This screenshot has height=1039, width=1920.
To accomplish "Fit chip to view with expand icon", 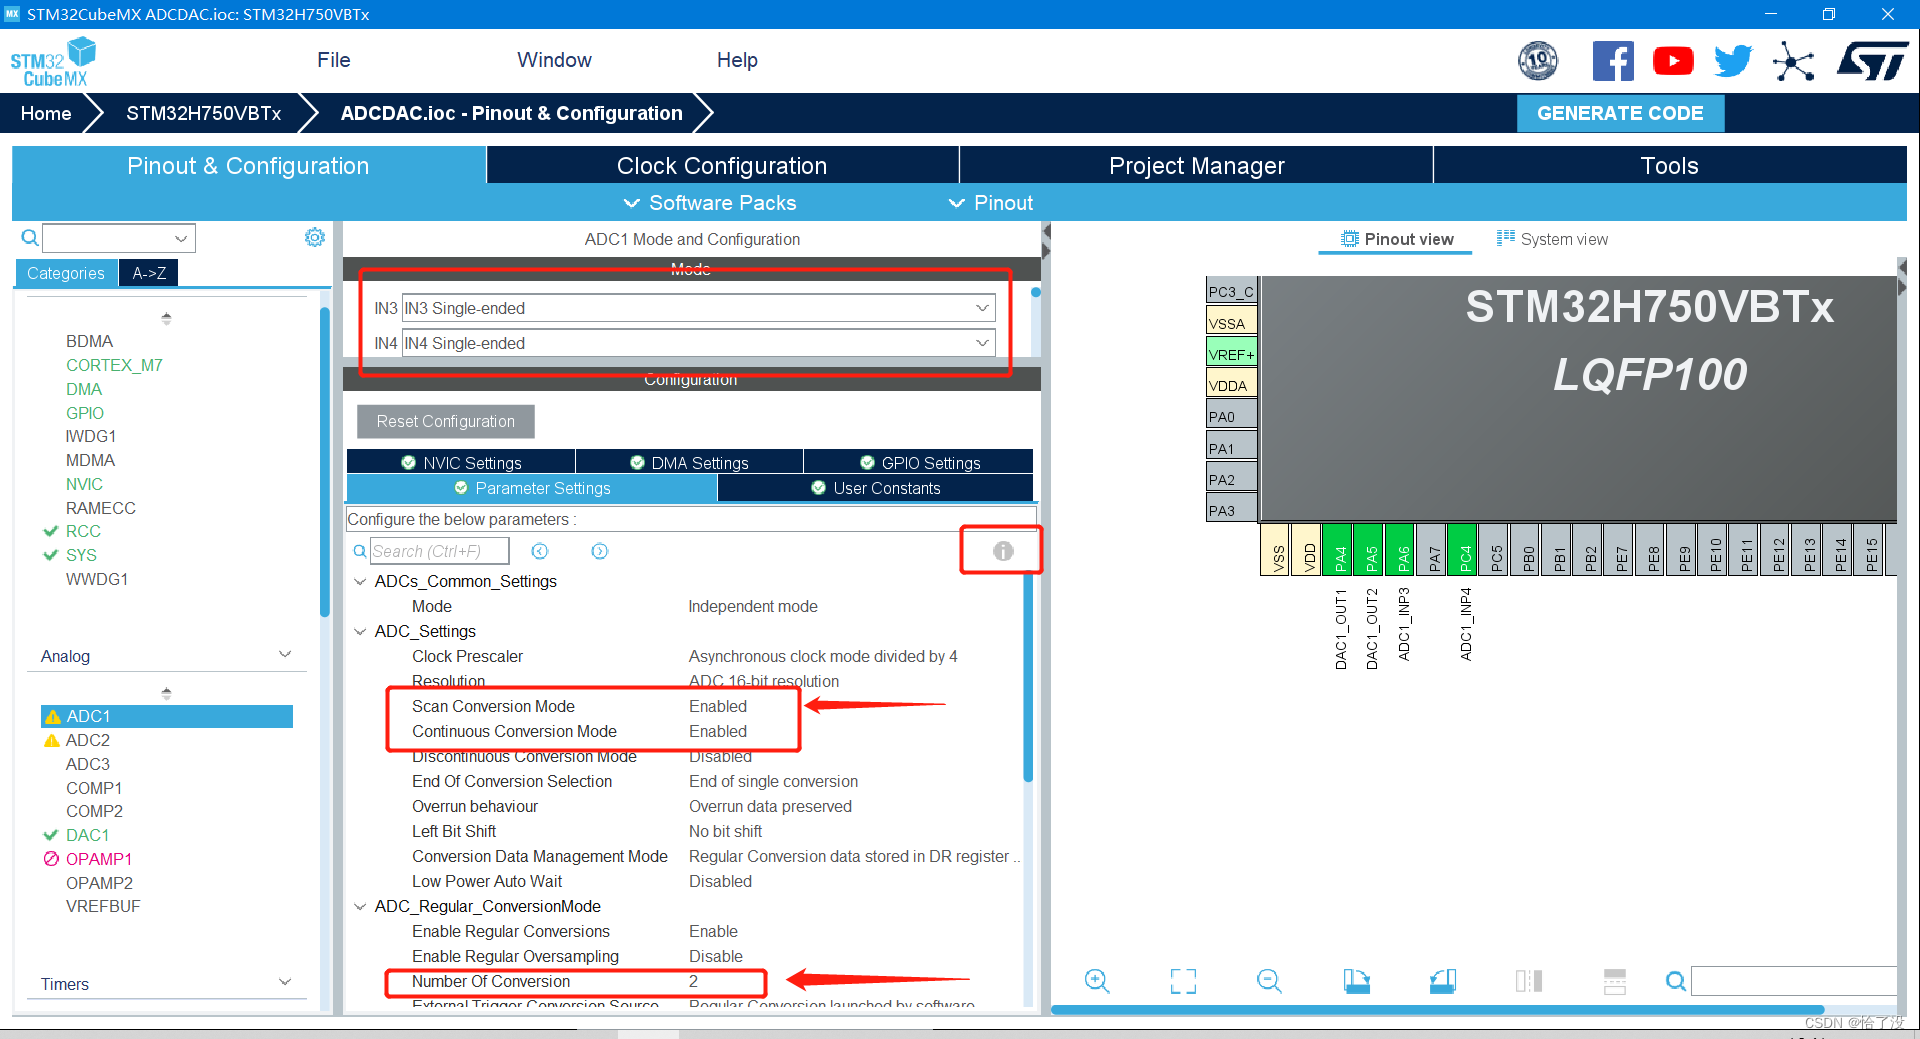I will pos(1183,981).
